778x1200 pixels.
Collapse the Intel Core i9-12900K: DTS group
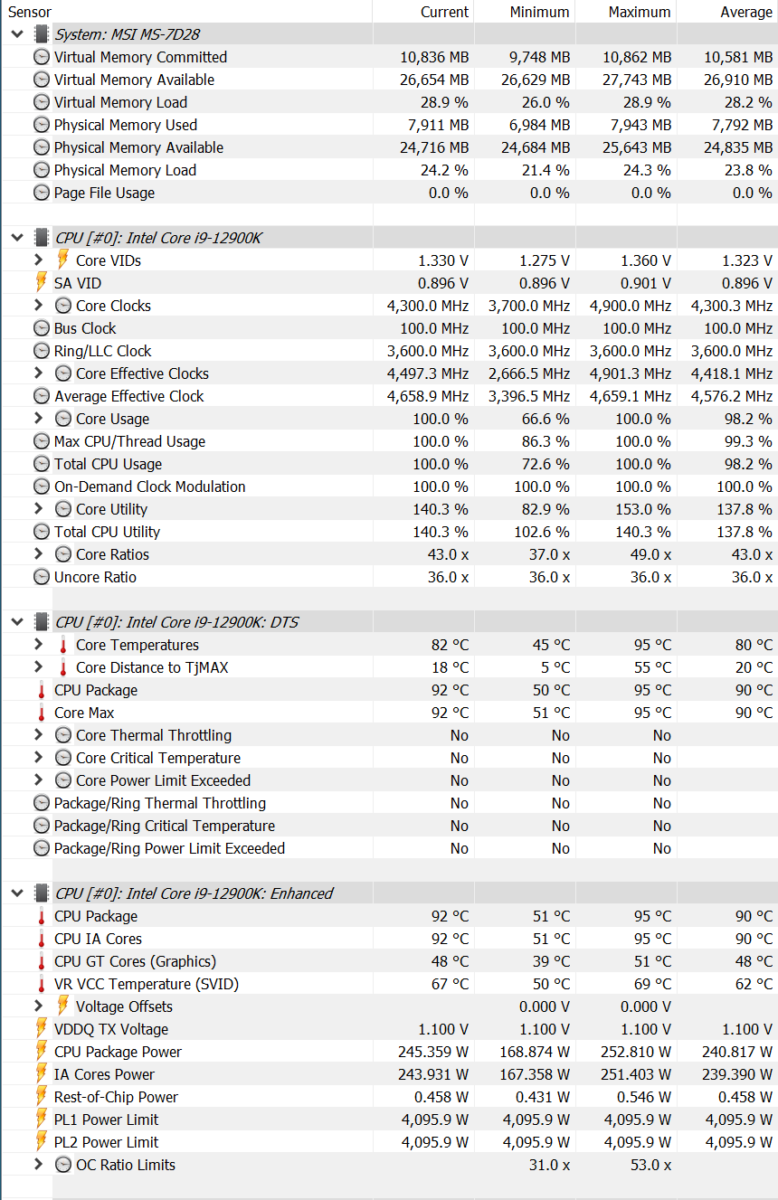pos(17,622)
